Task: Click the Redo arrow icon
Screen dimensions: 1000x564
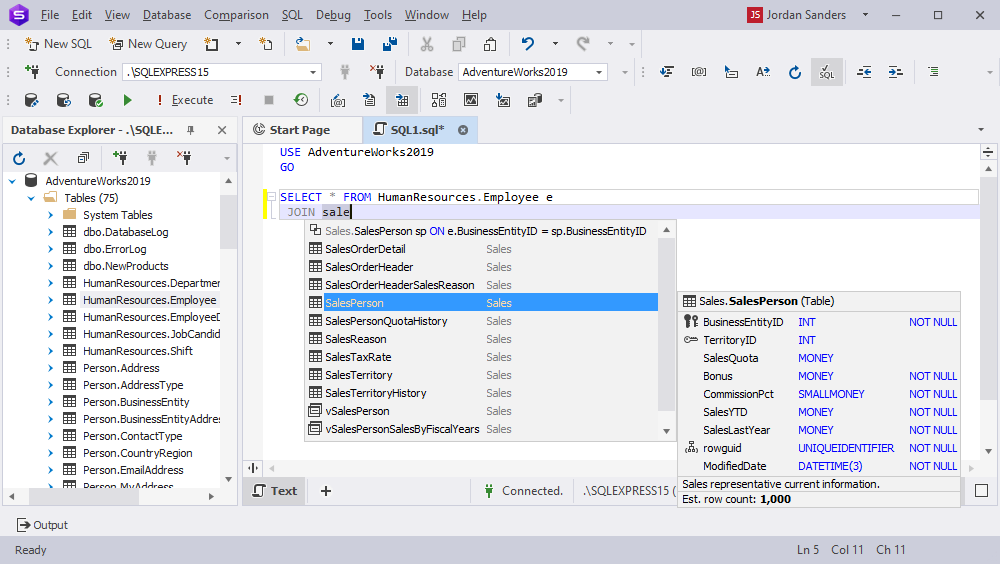Action: coord(583,44)
